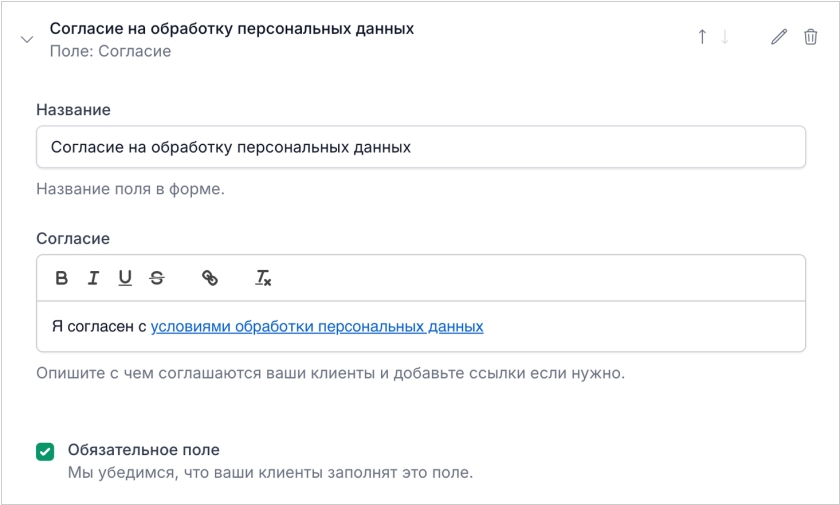This screenshot has height=505, width=840.
Task: Clear formatting using Tx icon
Action: point(263,278)
